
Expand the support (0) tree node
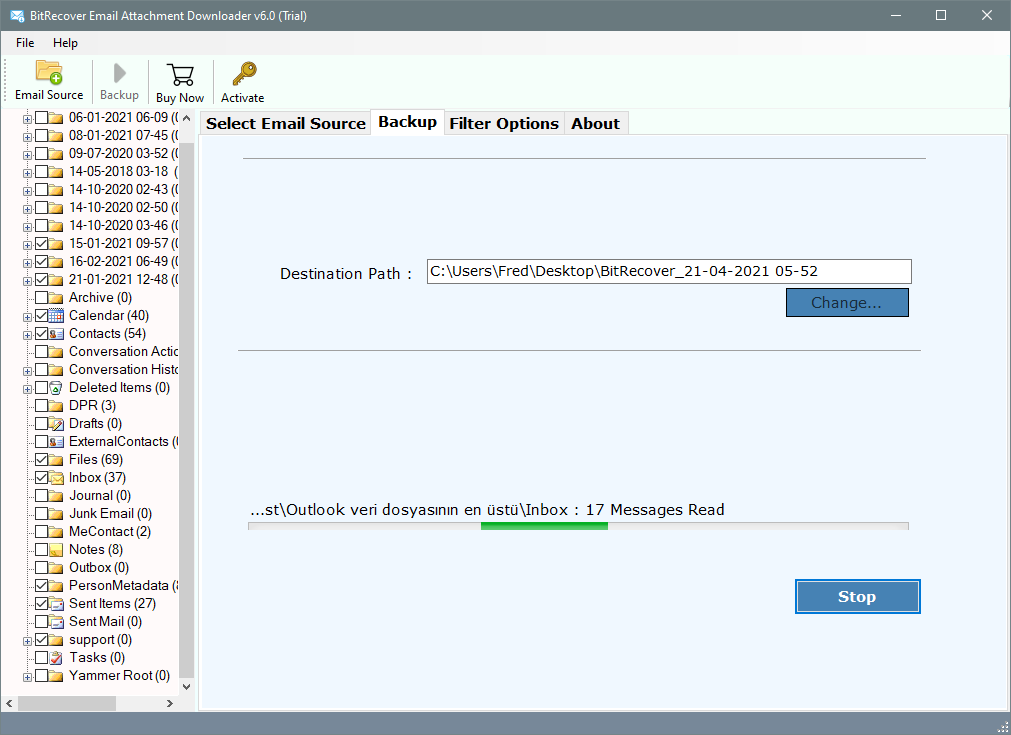pyautogui.click(x=27, y=642)
